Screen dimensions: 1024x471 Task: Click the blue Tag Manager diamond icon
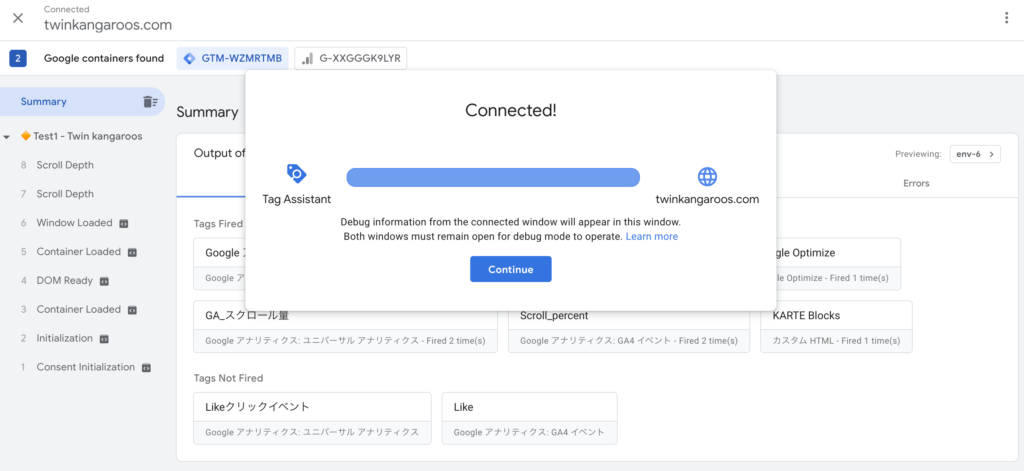tap(189, 58)
